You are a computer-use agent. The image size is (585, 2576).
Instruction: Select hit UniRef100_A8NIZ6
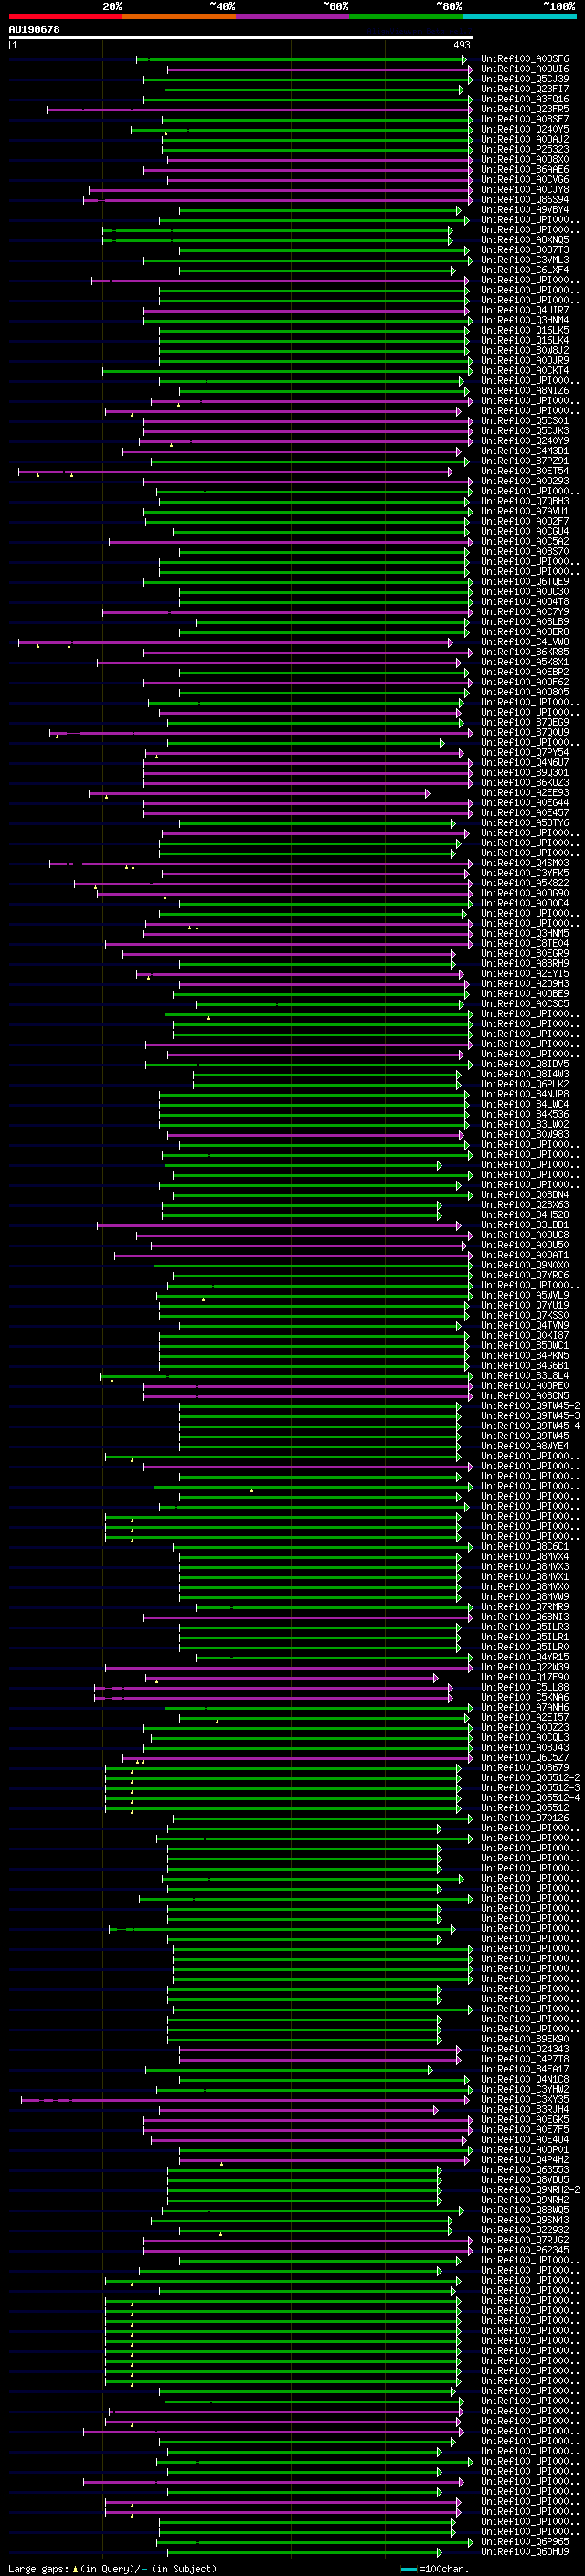525,391
